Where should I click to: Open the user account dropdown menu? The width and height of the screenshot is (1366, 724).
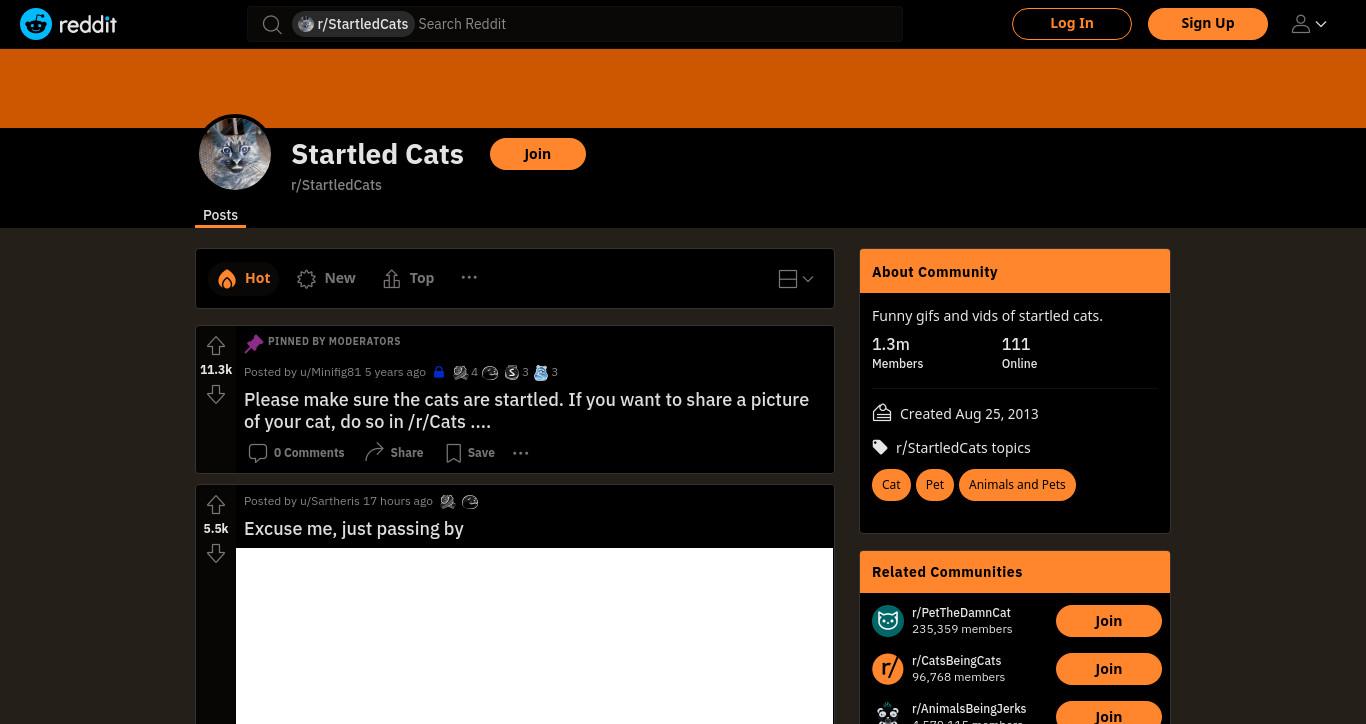[x=1309, y=24]
